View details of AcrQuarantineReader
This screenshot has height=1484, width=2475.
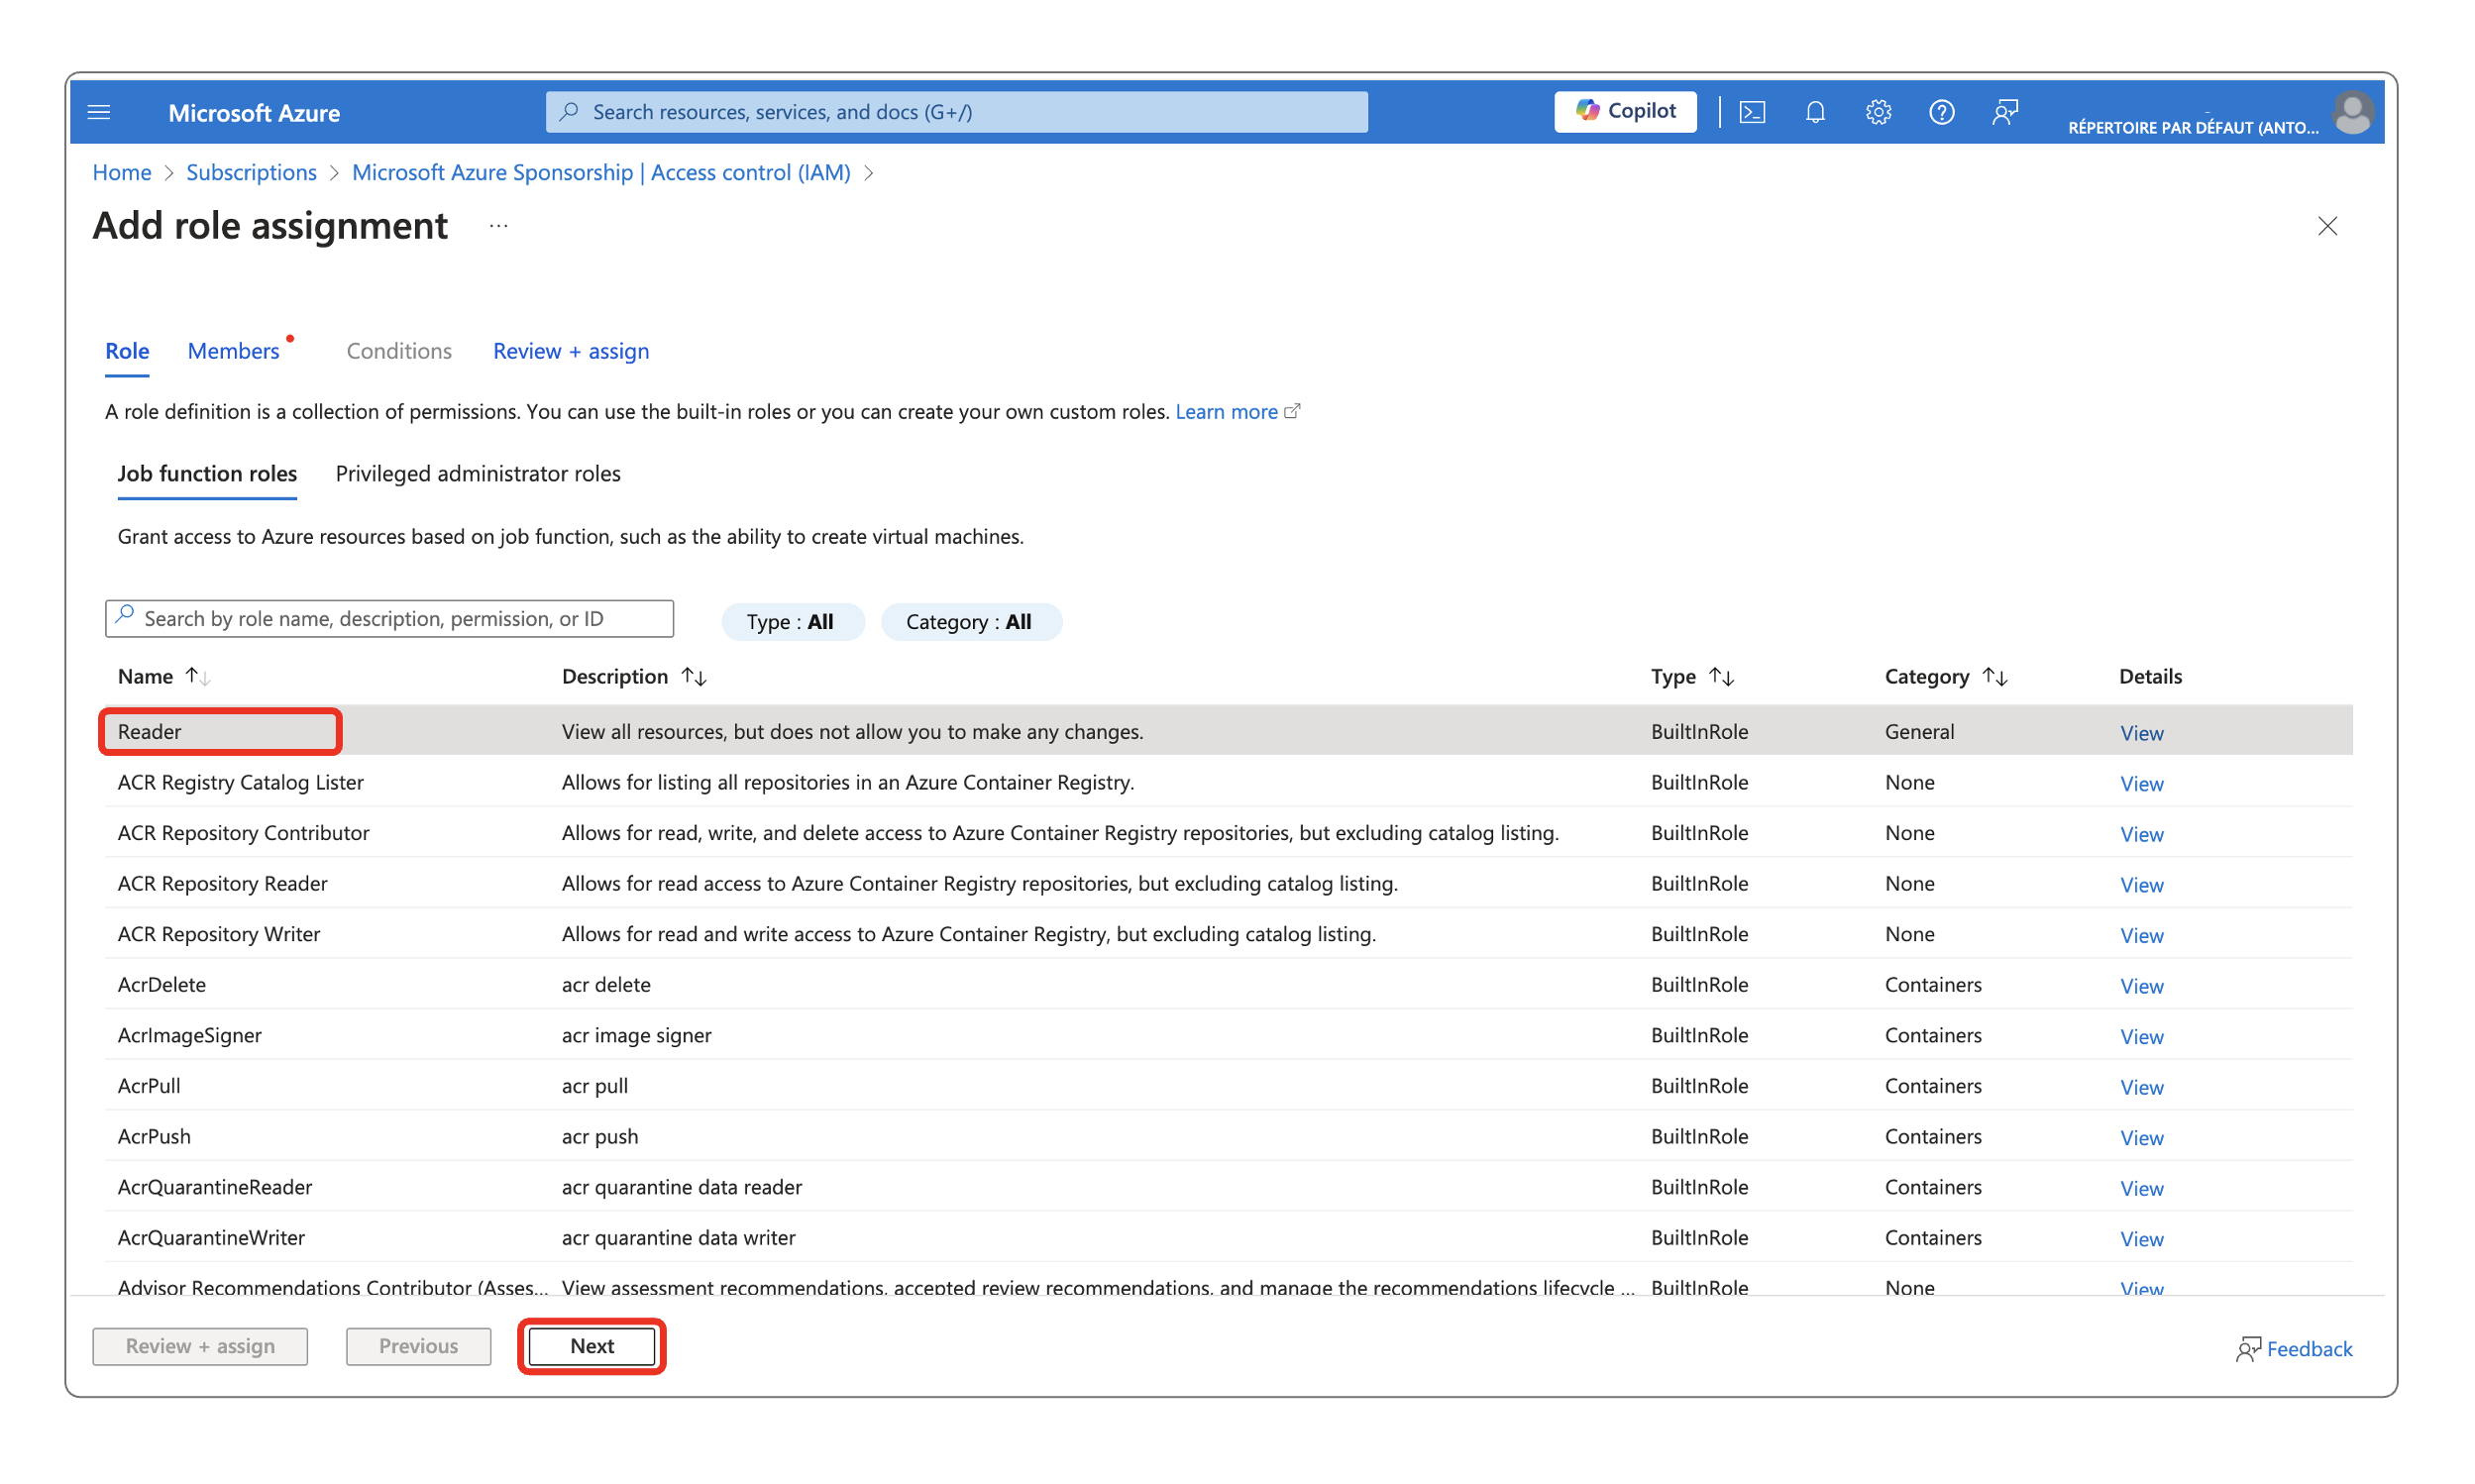2140,1187
